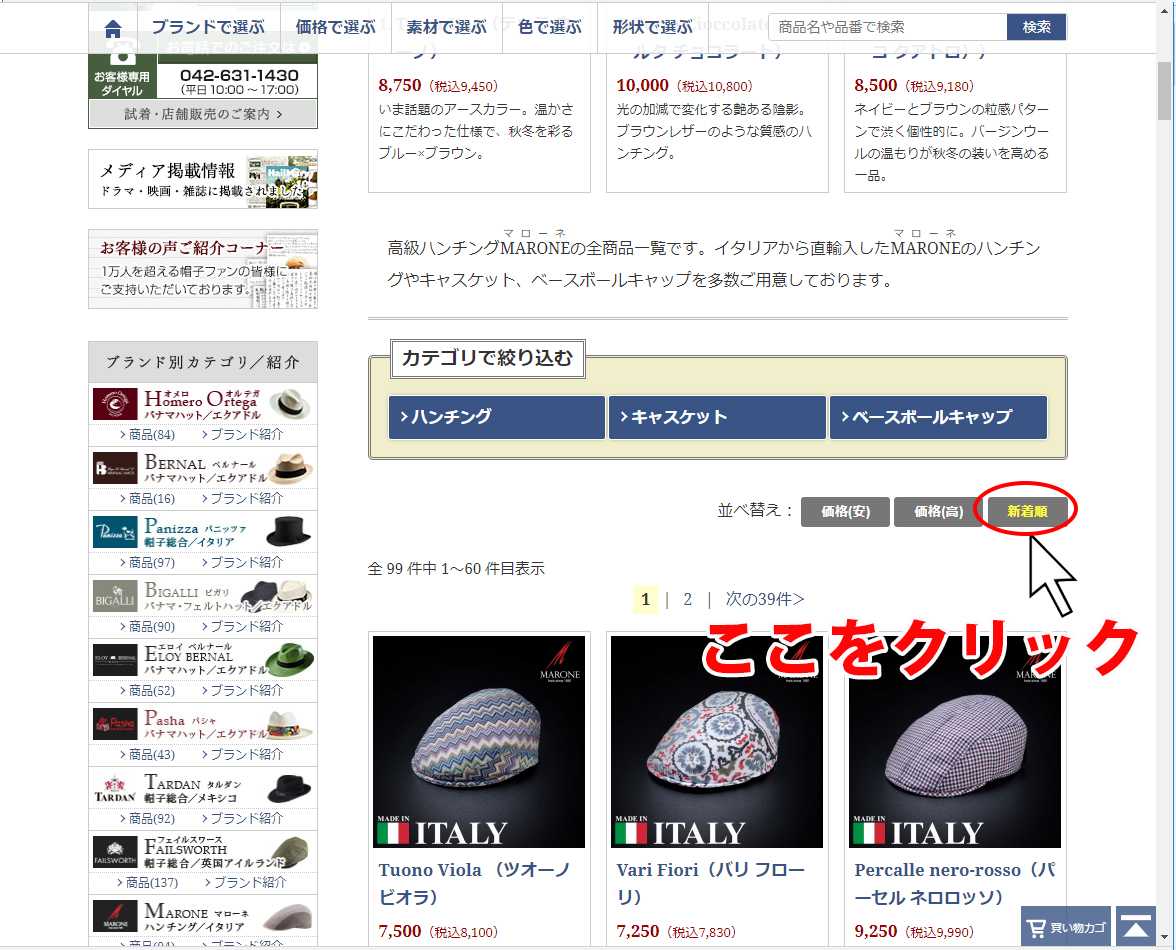Click 次の39件 next results link
The image size is (1176, 950).
764,599
